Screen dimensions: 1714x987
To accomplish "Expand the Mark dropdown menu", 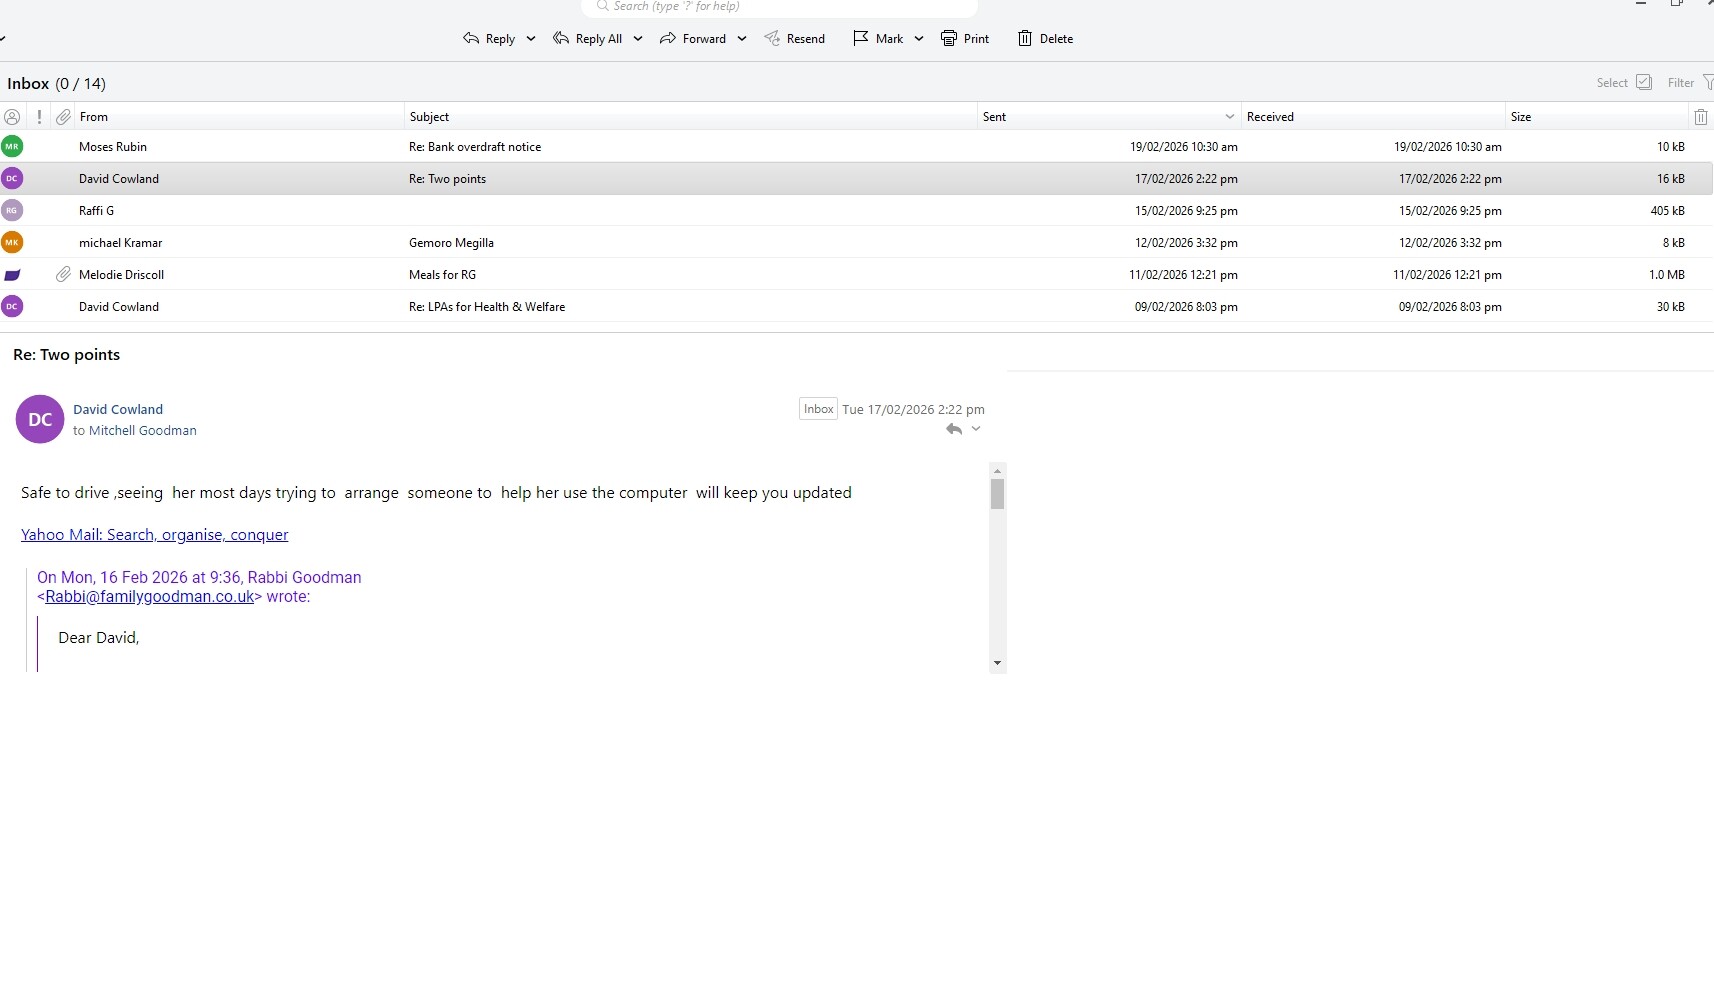I will 919,39.
